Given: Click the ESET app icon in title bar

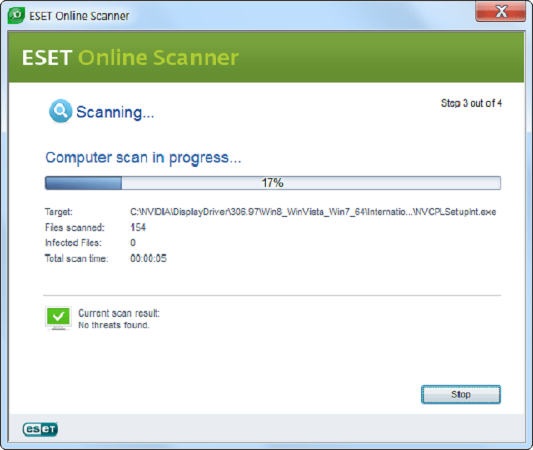Looking at the screenshot, I should (16, 16).
